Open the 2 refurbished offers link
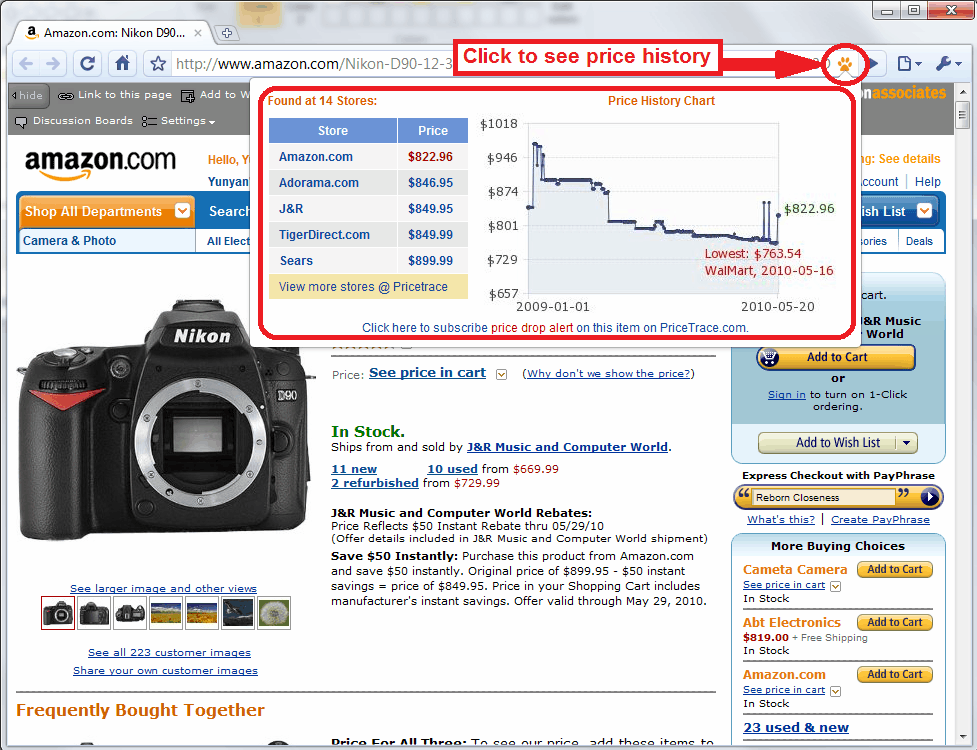The width and height of the screenshot is (977, 750). point(374,483)
